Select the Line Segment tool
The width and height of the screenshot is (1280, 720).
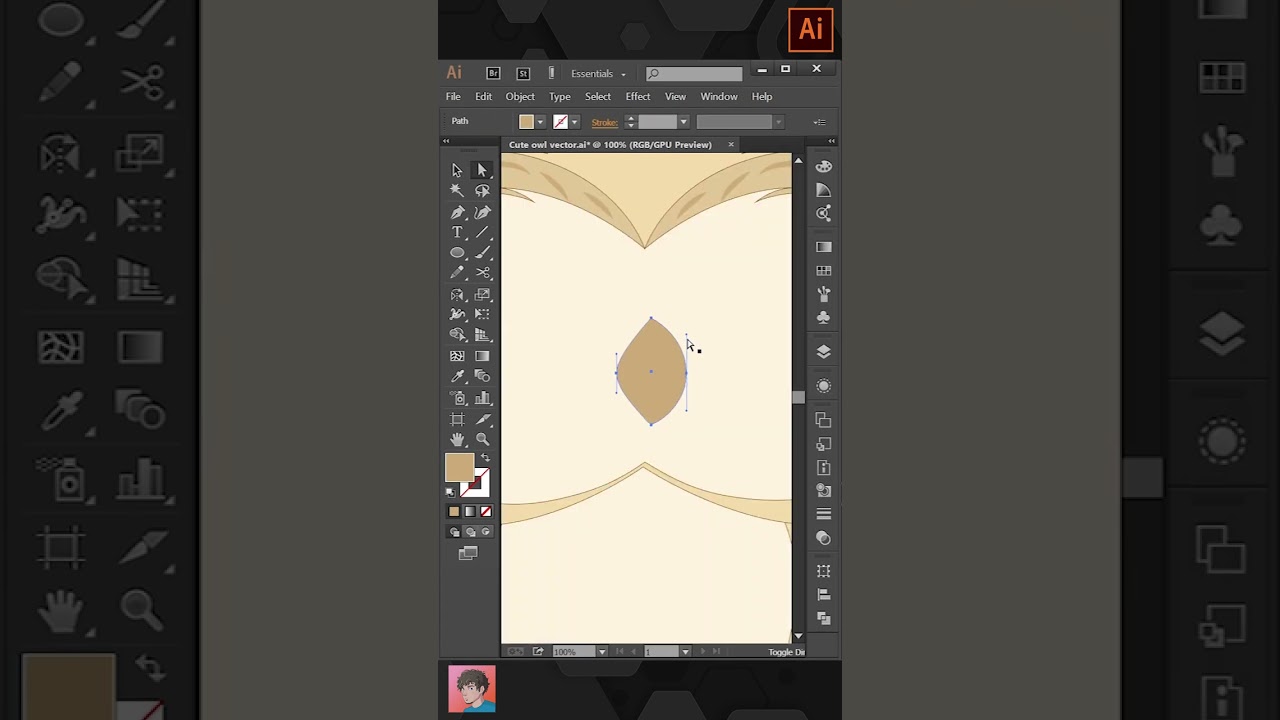[482, 232]
